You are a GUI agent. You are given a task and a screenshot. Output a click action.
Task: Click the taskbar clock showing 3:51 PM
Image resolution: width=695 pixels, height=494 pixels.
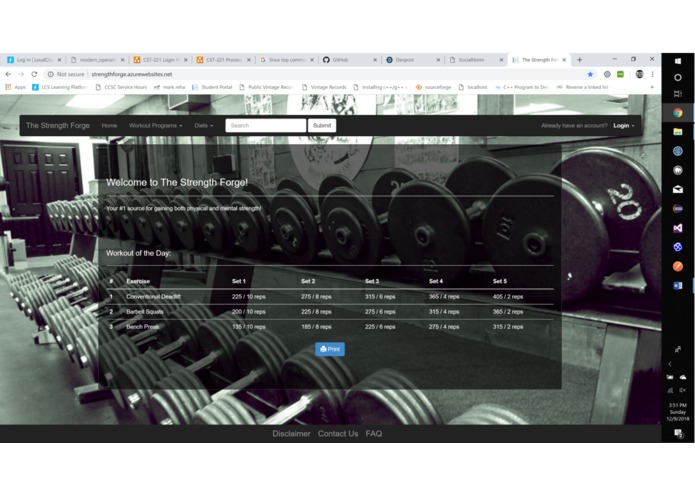point(678,412)
